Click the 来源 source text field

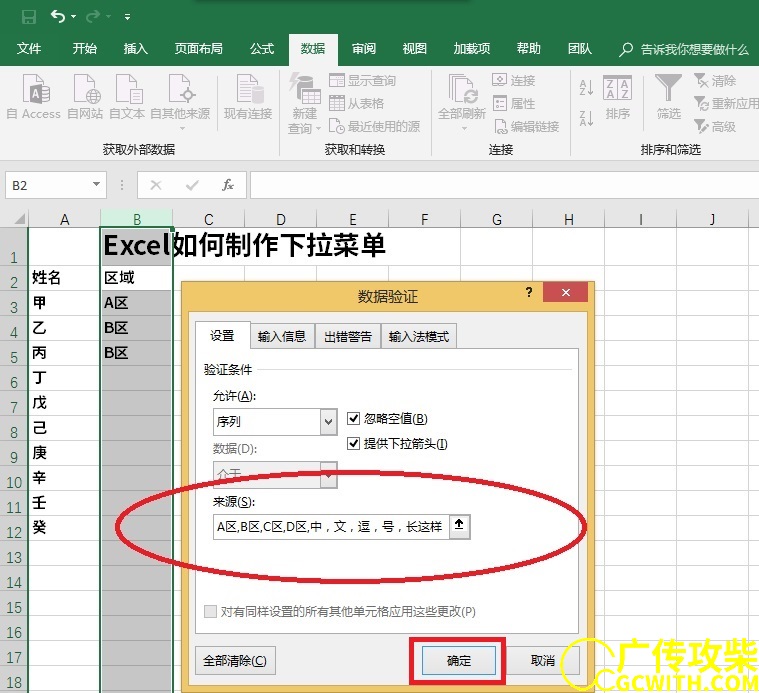(331, 527)
